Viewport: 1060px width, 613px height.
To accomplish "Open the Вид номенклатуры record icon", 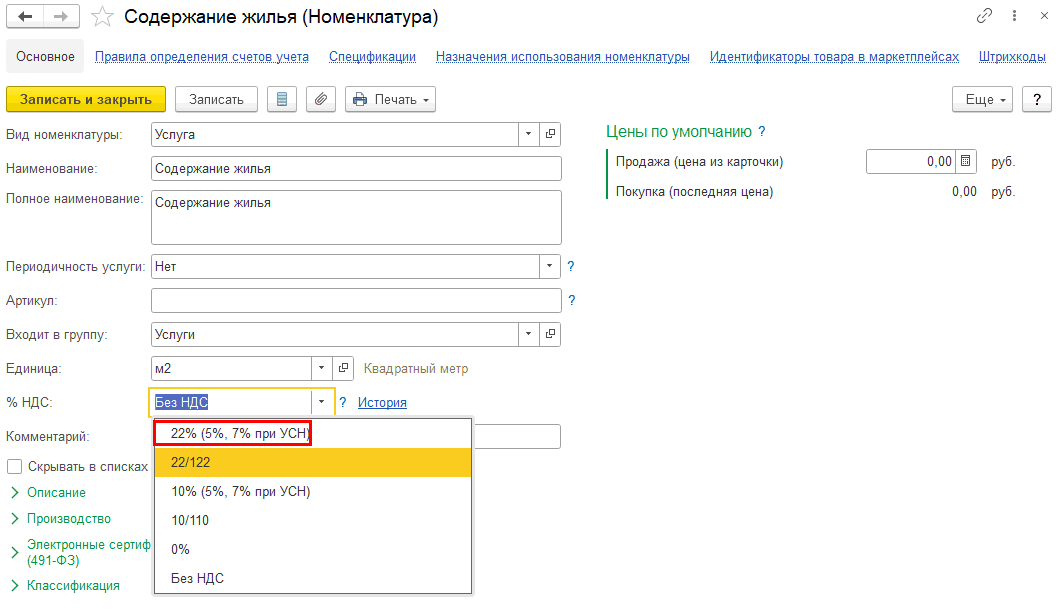I will pos(550,134).
